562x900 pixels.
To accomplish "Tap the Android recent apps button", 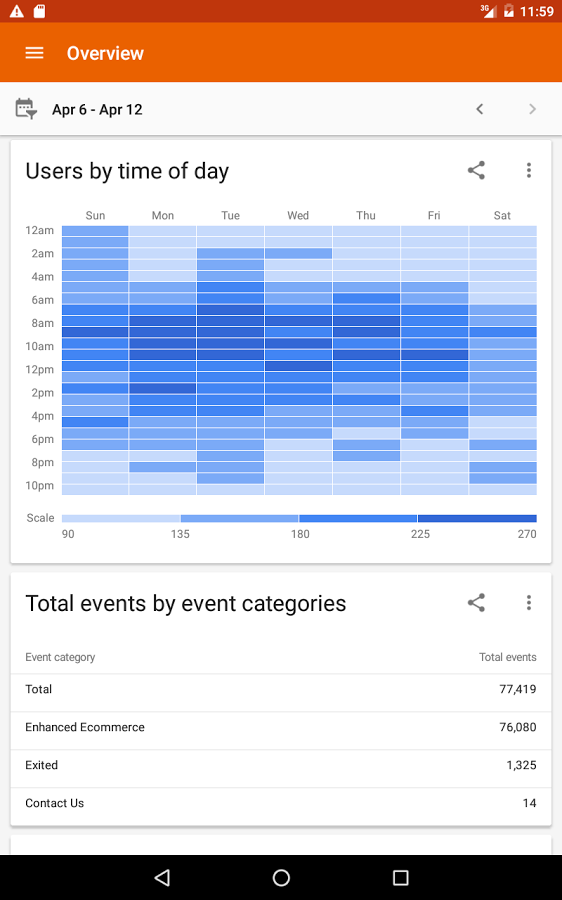I will [x=400, y=877].
